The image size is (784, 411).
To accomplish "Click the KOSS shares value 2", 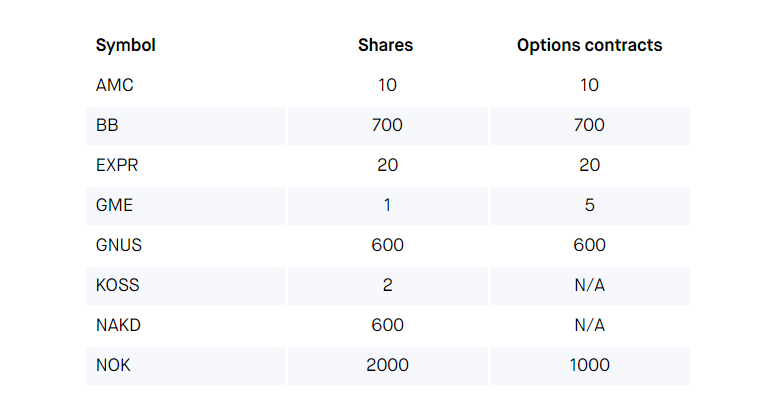I will (x=387, y=285).
